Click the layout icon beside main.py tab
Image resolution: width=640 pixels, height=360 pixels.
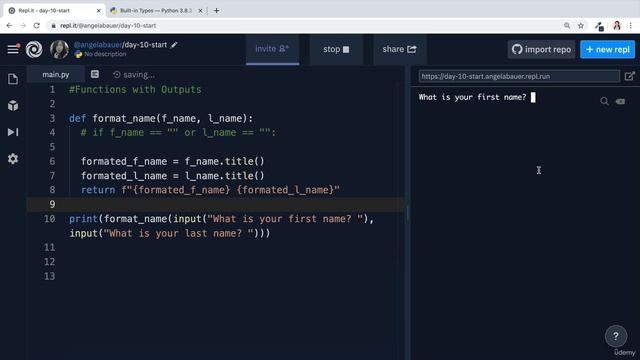(95, 74)
